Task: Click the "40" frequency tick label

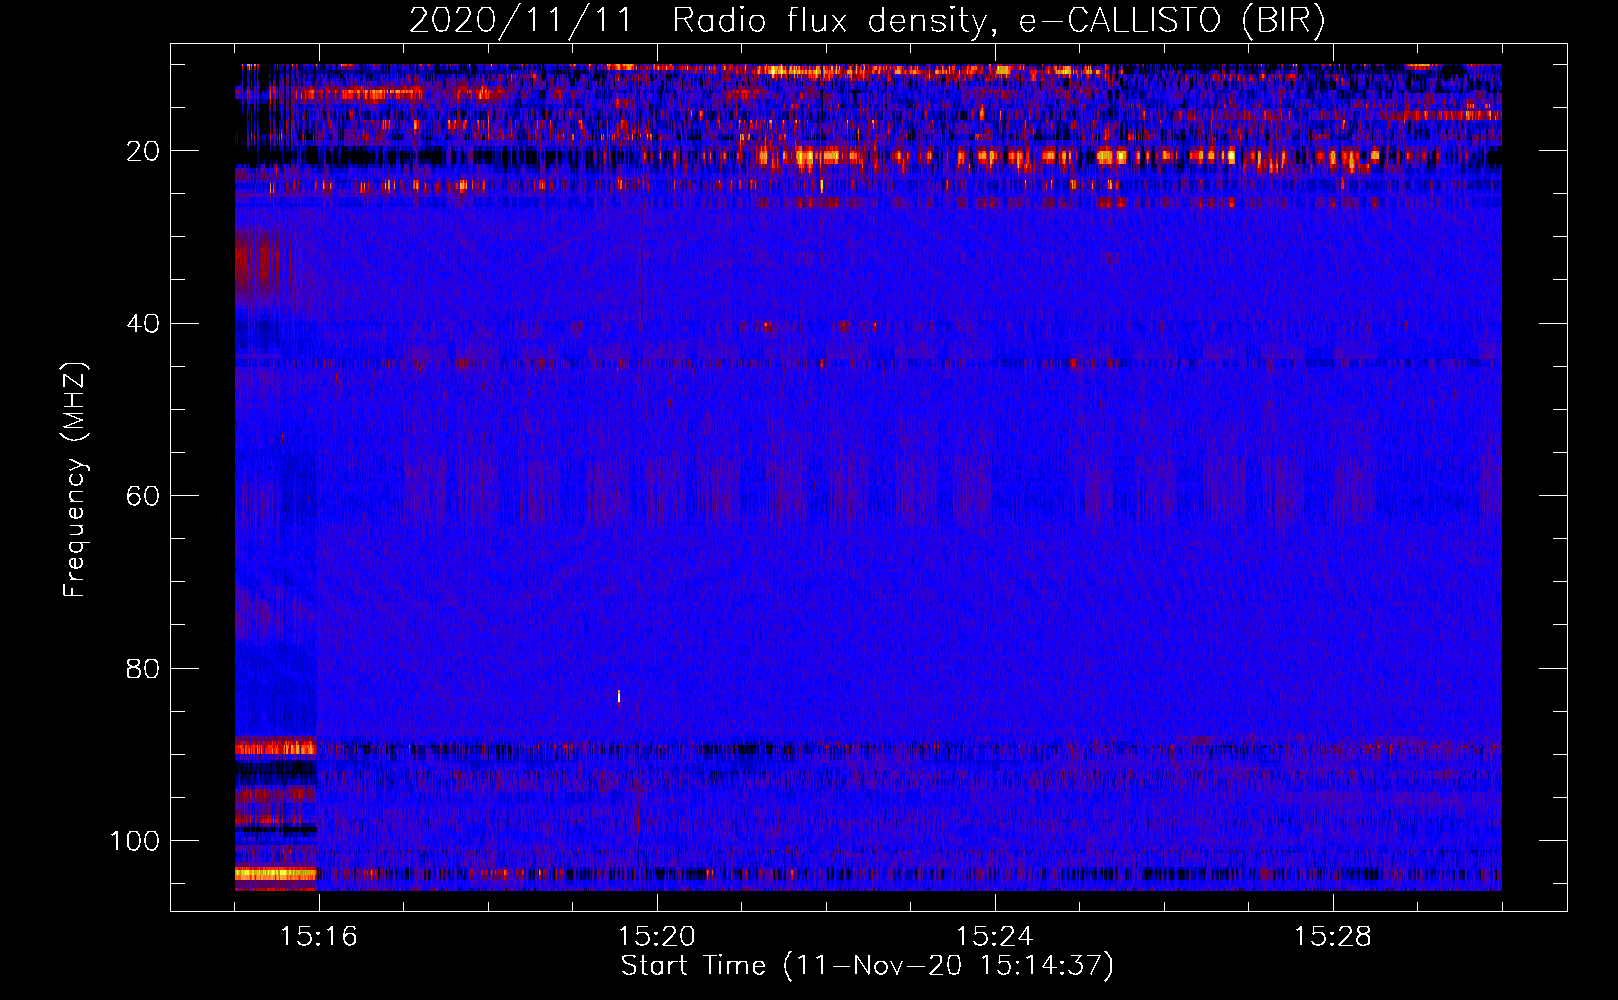Action: tap(143, 323)
